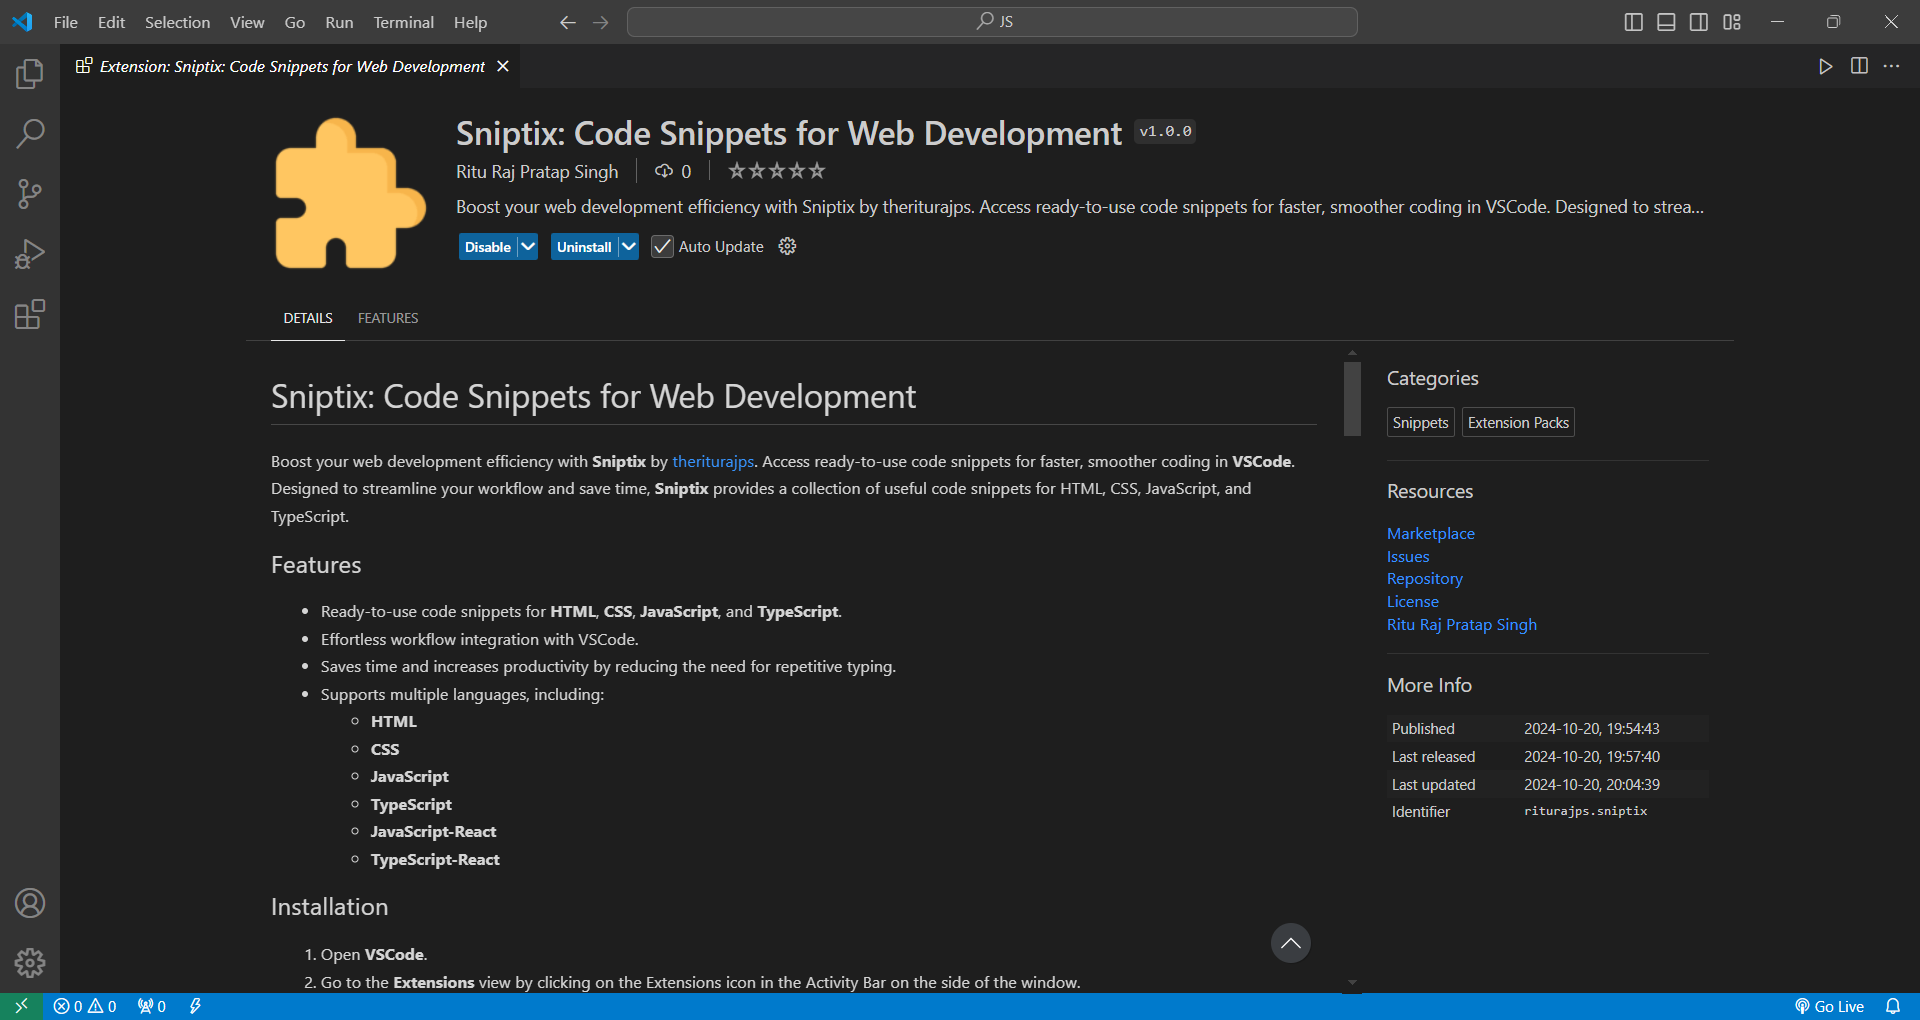Viewport: 1920px width, 1020px height.
Task: Click the identifier riturajps.sniptix
Action: point(1585,811)
